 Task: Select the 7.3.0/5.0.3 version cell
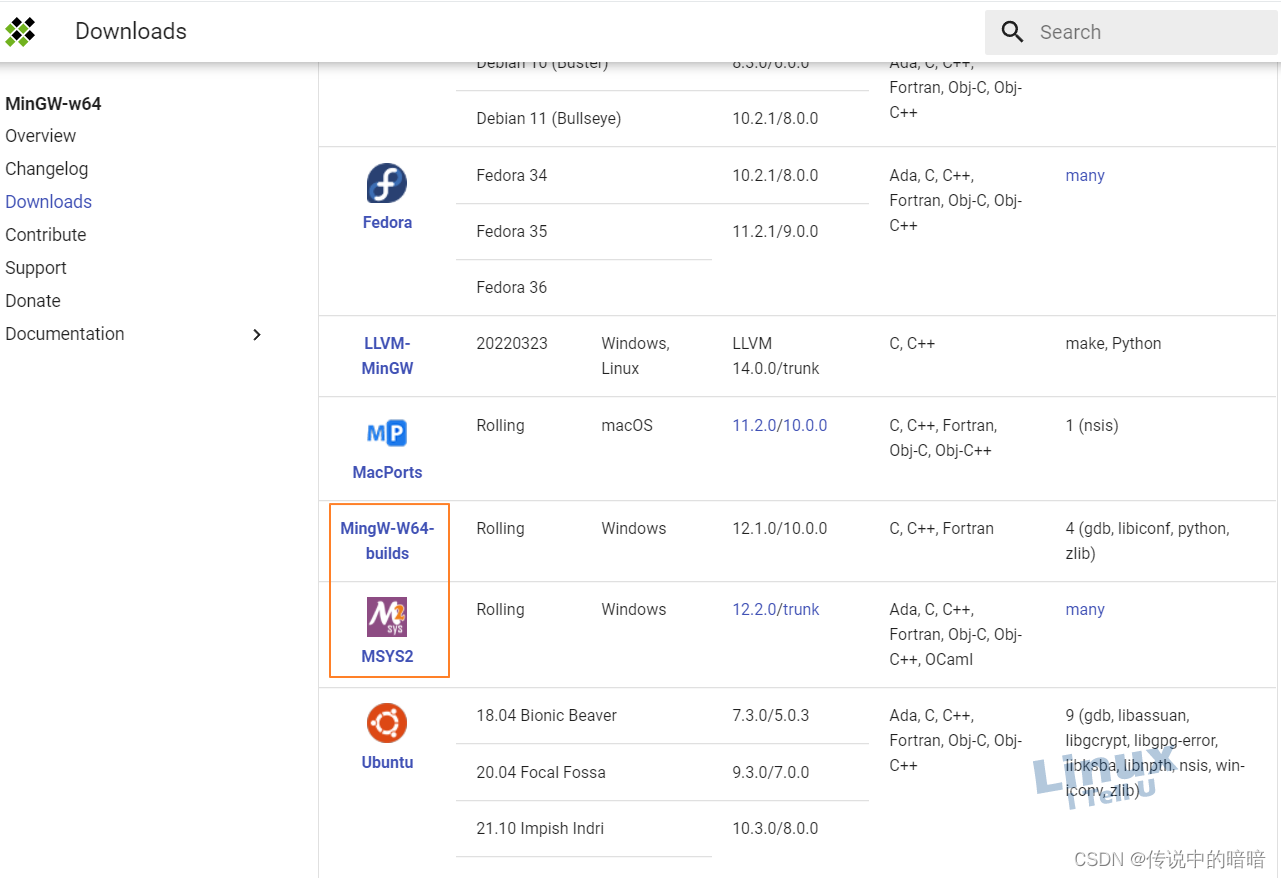(x=771, y=715)
